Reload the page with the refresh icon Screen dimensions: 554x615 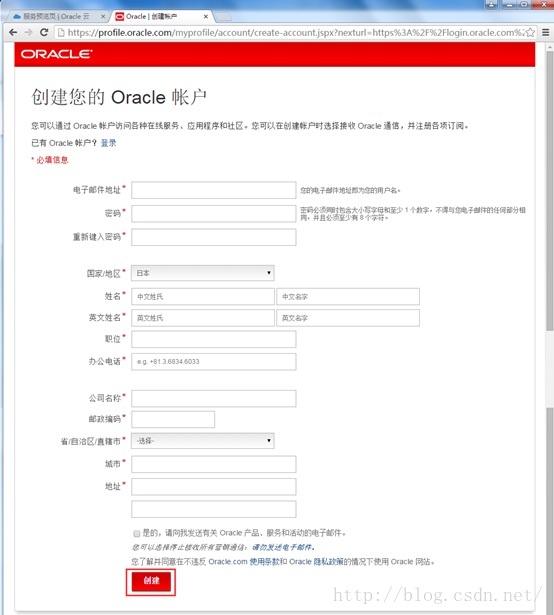(44, 32)
